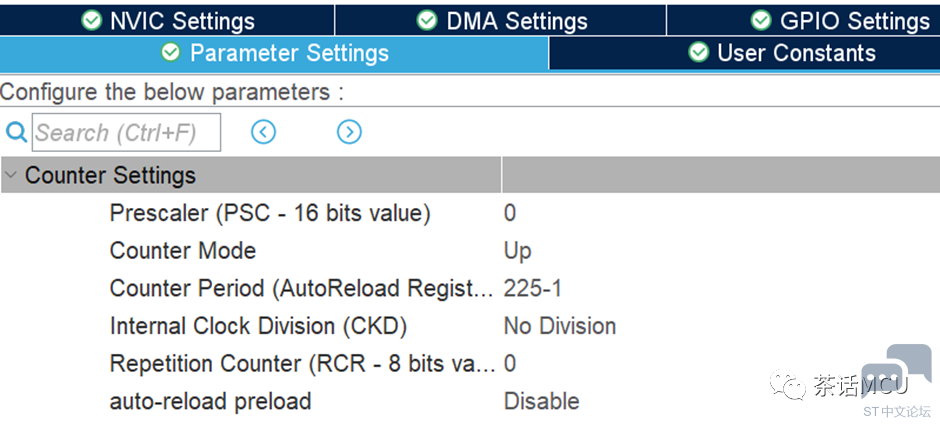Go to previous search result arrow

coord(263,132)
